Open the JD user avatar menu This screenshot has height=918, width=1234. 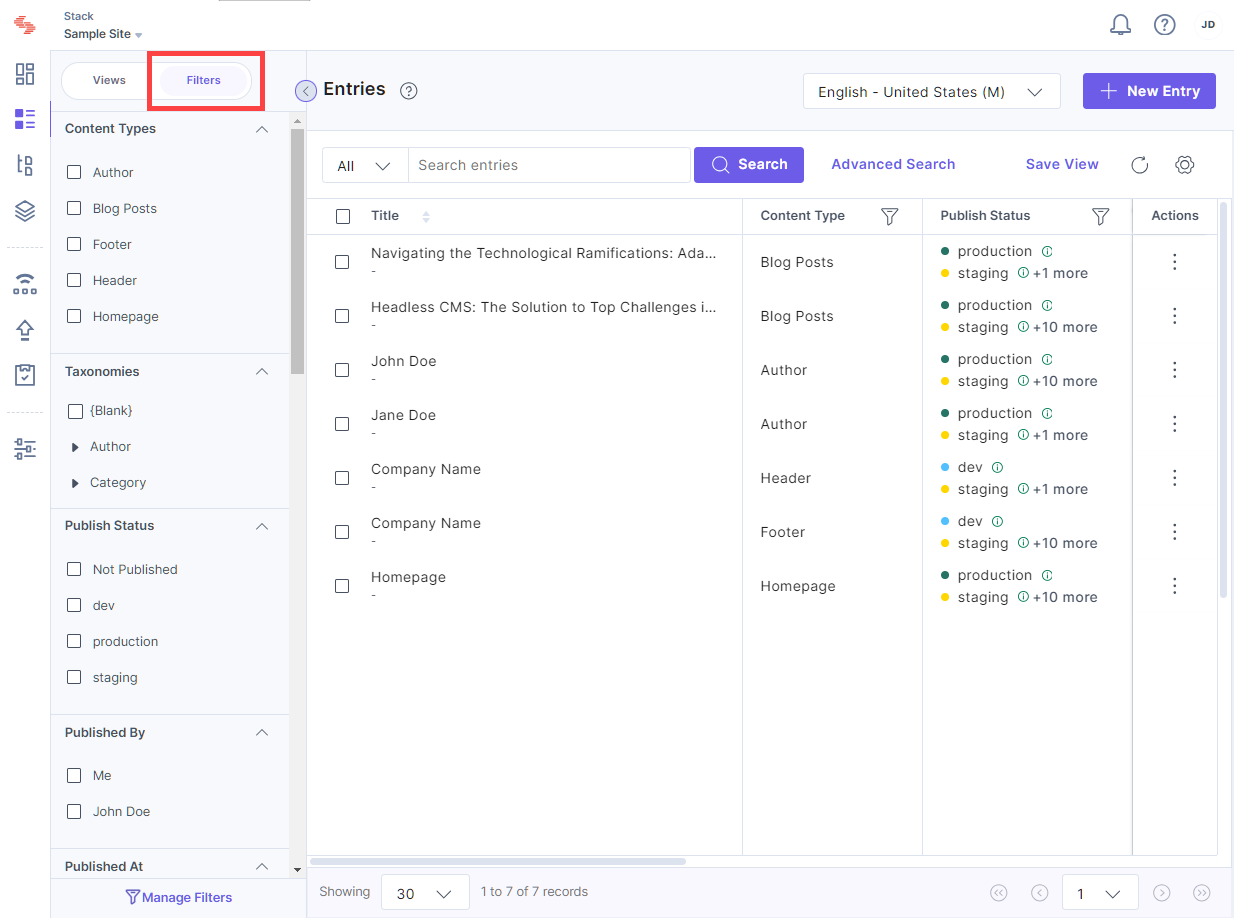tap(1208, 25)
